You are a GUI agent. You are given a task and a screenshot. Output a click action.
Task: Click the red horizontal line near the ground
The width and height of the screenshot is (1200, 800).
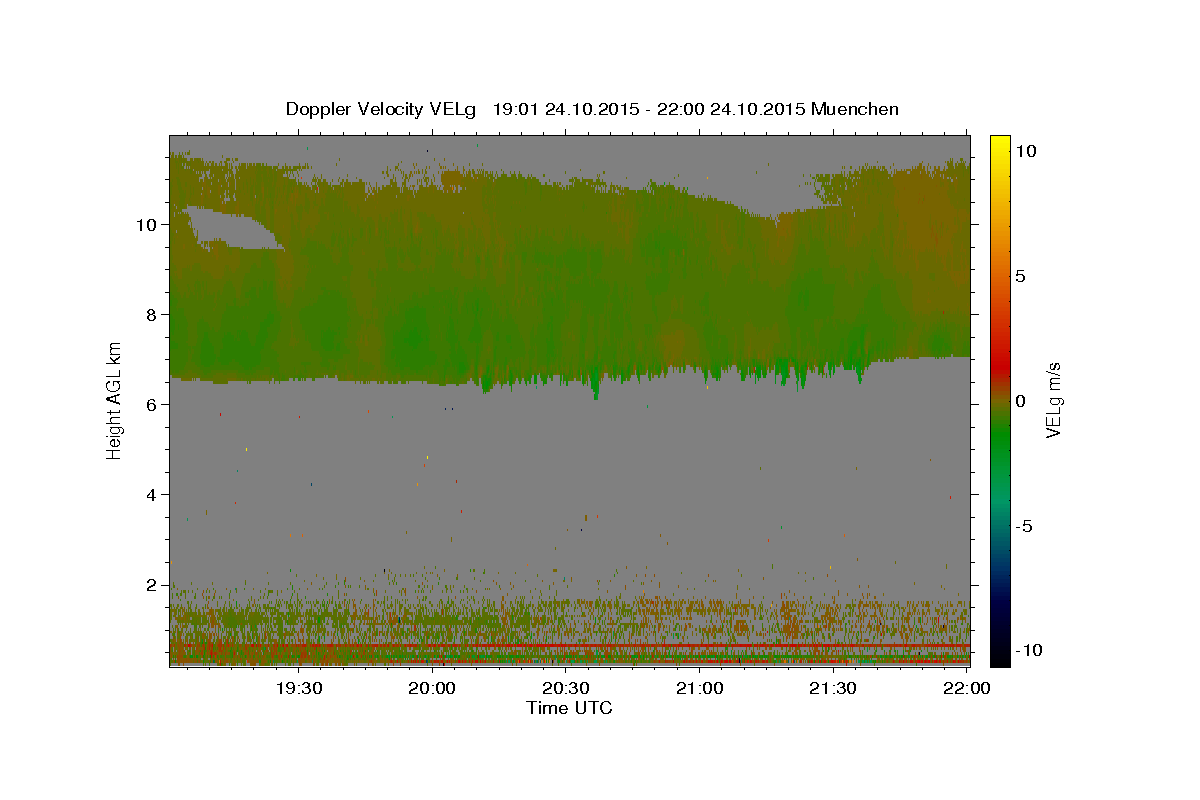(x=569, y=646)
